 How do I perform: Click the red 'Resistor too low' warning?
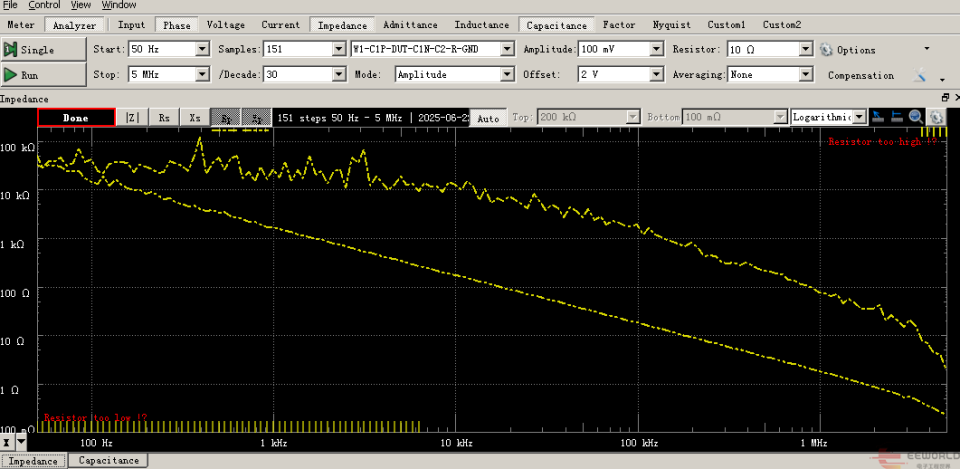(95, 418)
